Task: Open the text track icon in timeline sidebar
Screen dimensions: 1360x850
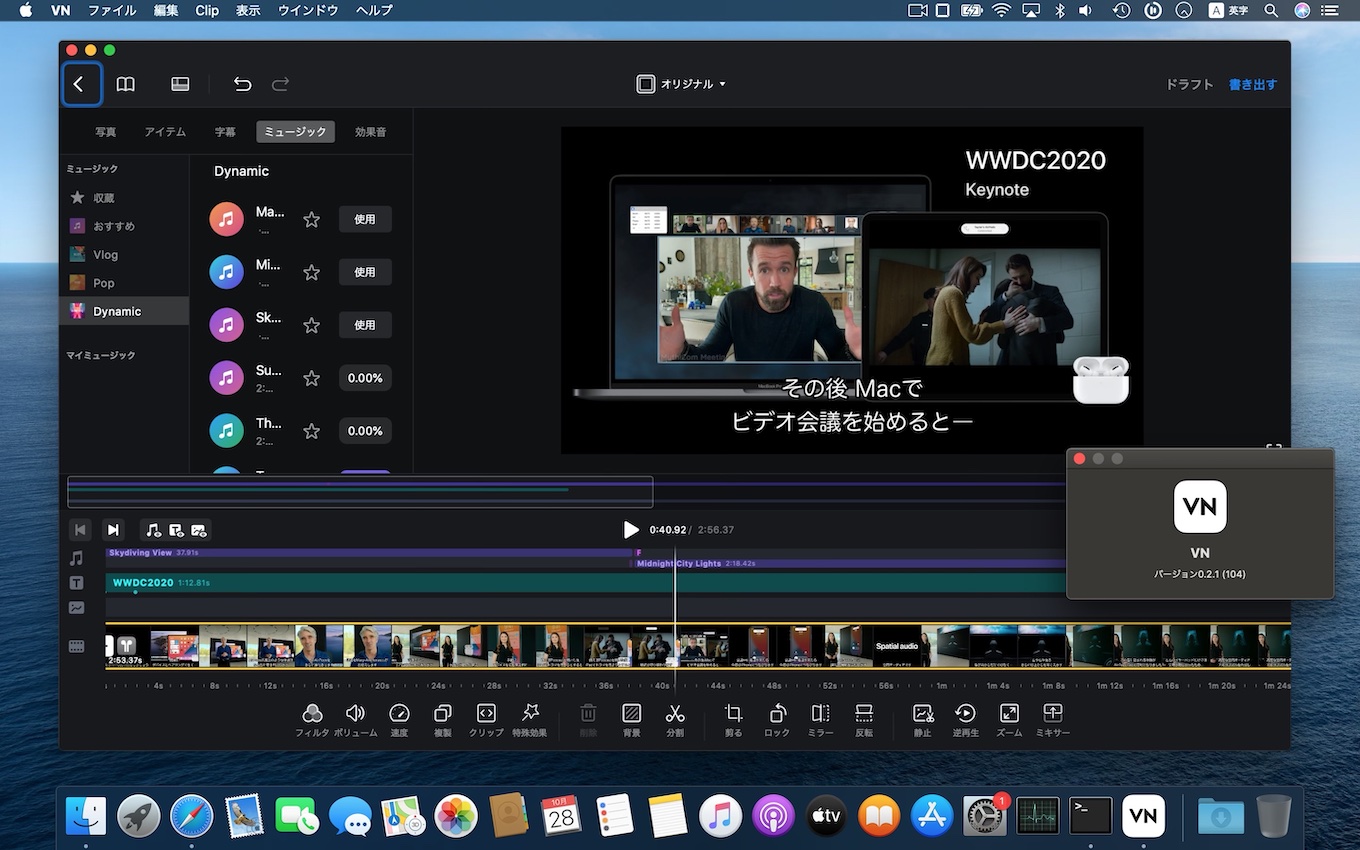Action: (x=76, y=582)
